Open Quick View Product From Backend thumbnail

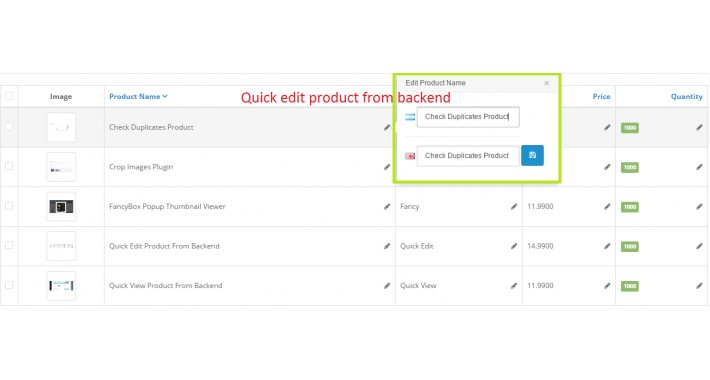pos(61,286)
